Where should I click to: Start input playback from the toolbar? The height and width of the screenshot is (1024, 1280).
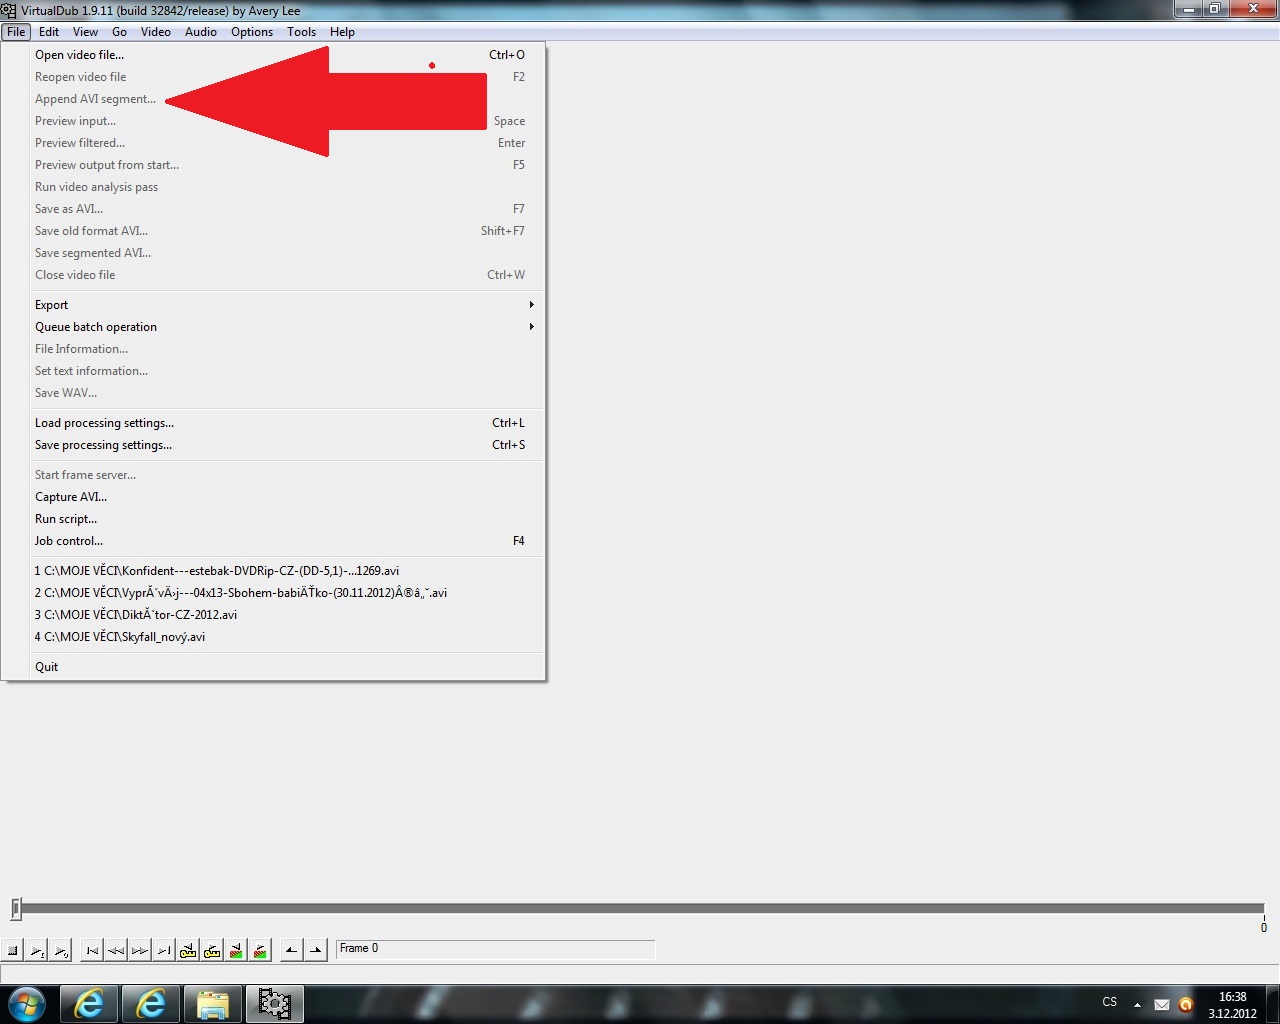tap(37, 950)
